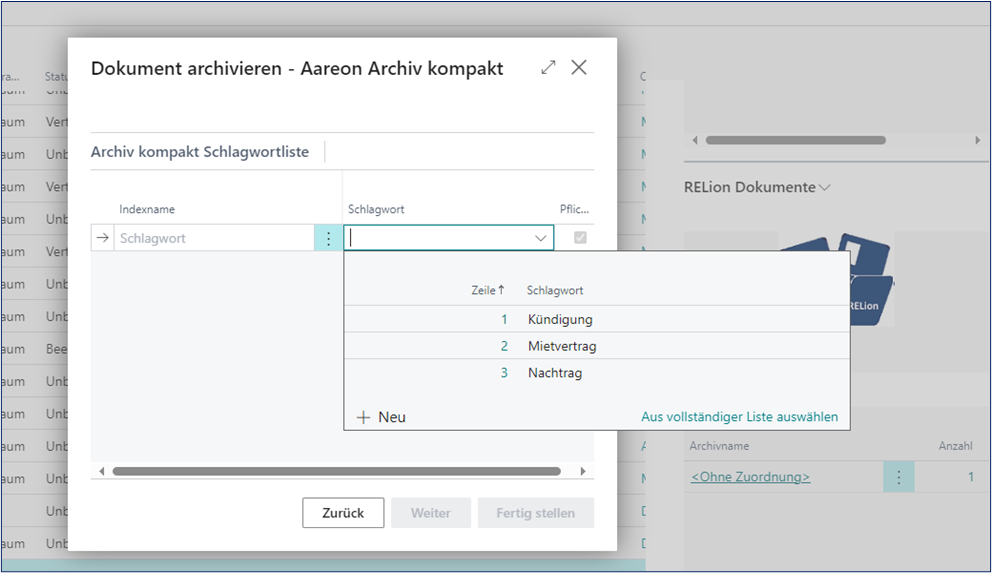This screenshot has height=573, width=992.
Task: Open the three-dot menu beside Indexname Schlagwort
Action: click(328, 238)
